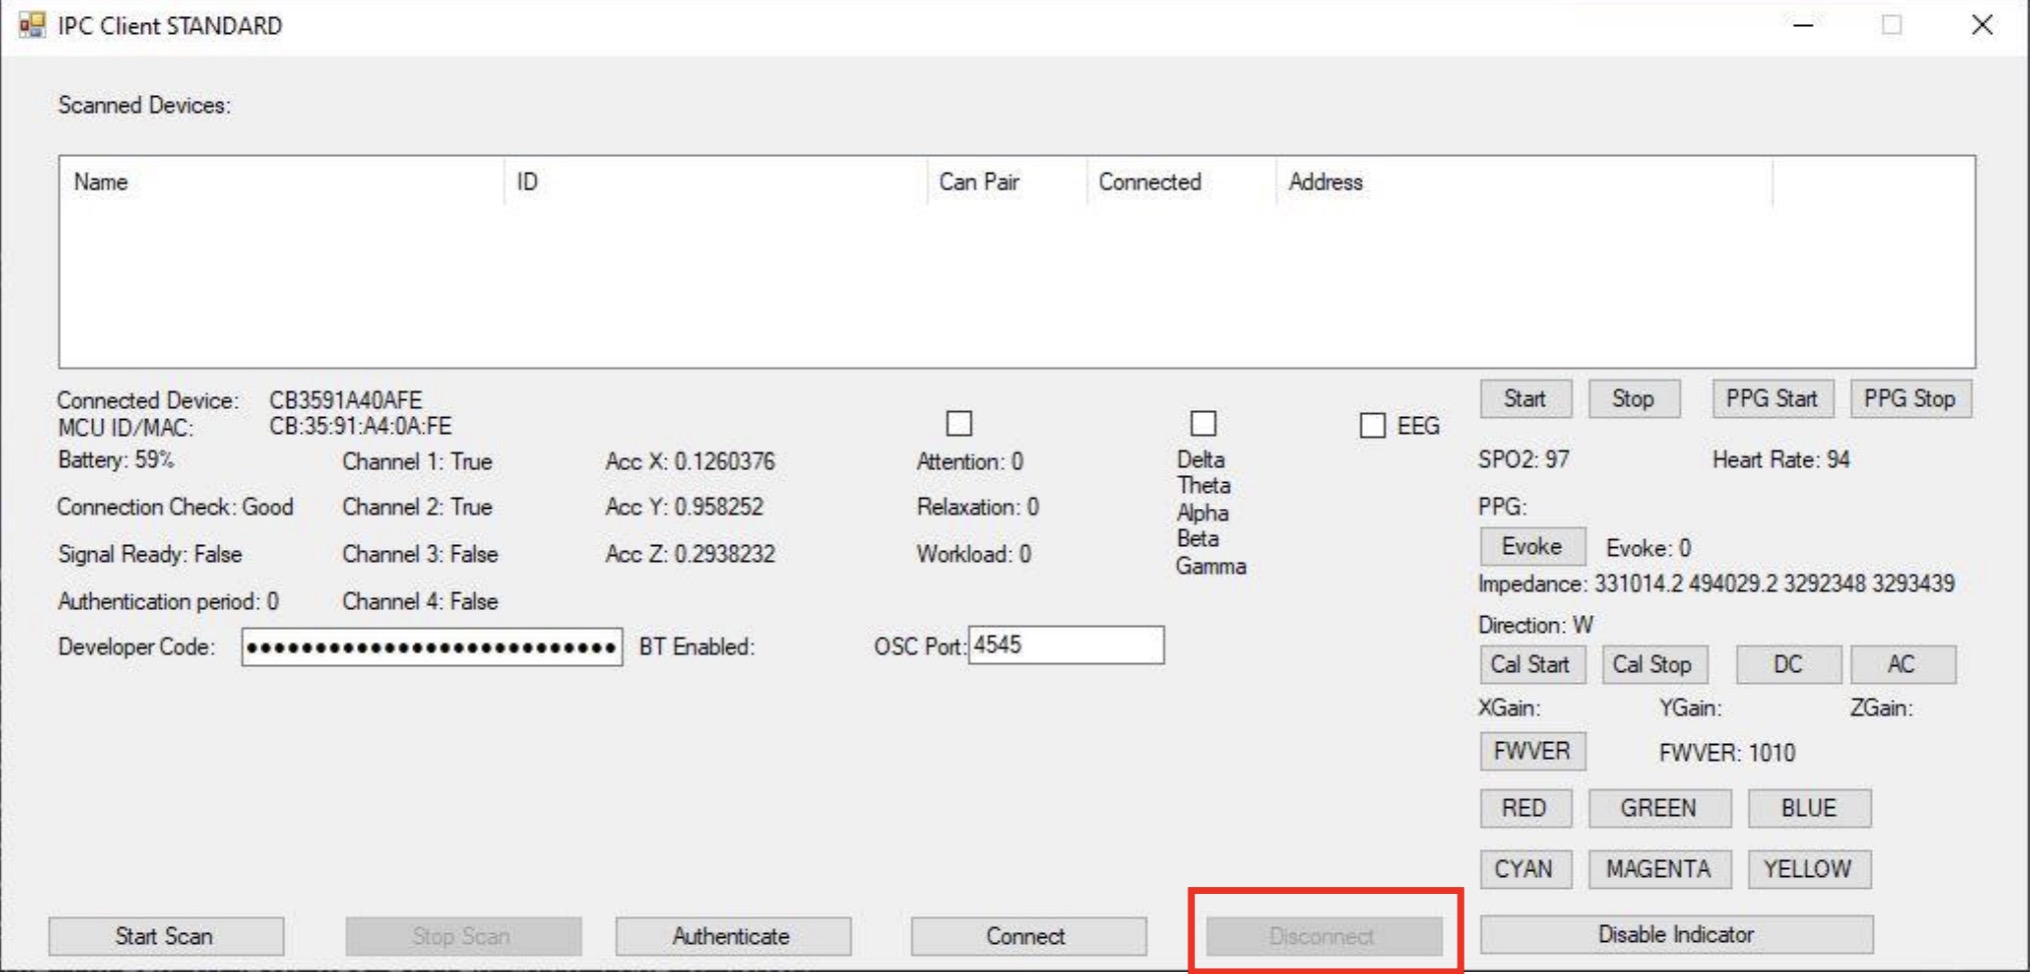2032x974 pixels.
Task: Set indicator color to YELLOW
Action: tap(1808, 868)
